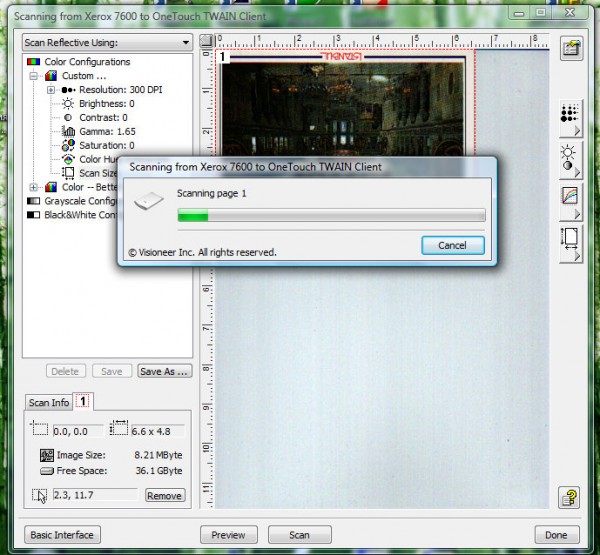Open the Scan Reflective Using dropdown
Screen dimensions: 600x555
[x=107, y=42]
